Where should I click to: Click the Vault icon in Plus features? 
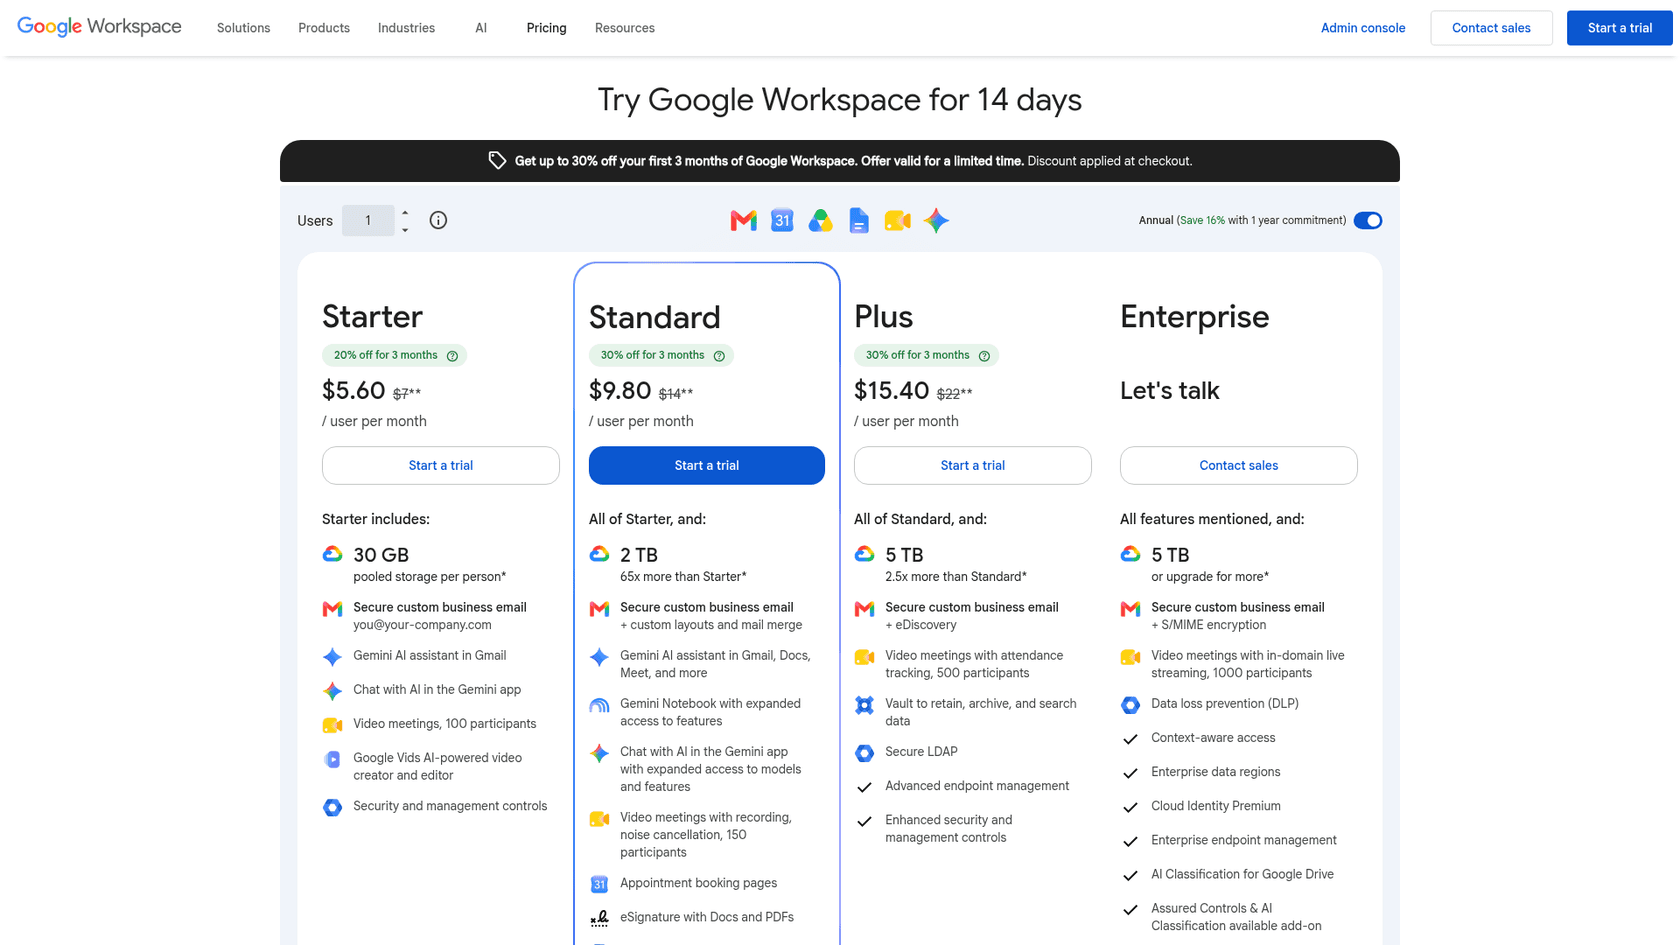[864, 705]
